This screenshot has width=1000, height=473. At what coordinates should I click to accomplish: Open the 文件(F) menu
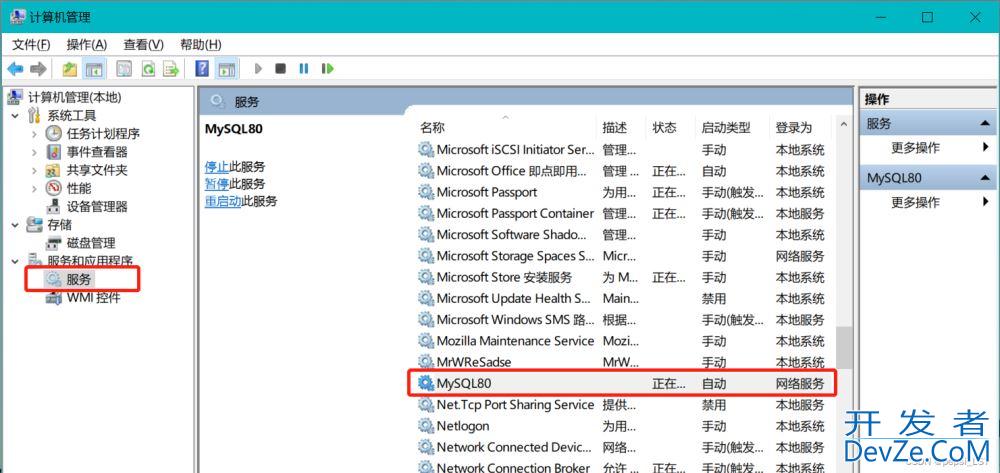point(31,45)
